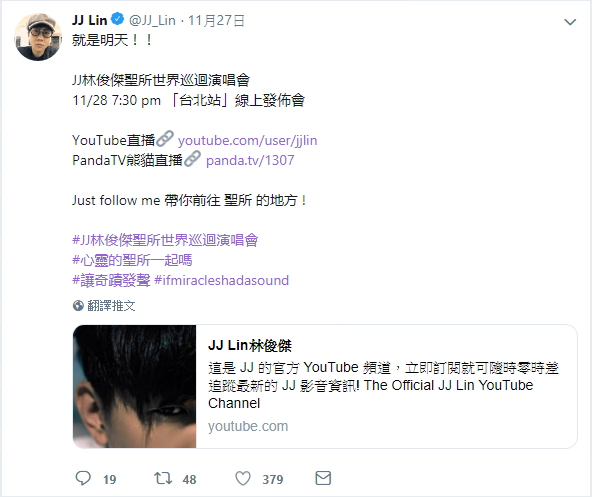Click 翻譯推文 to translate the tweet

(111, 306)
